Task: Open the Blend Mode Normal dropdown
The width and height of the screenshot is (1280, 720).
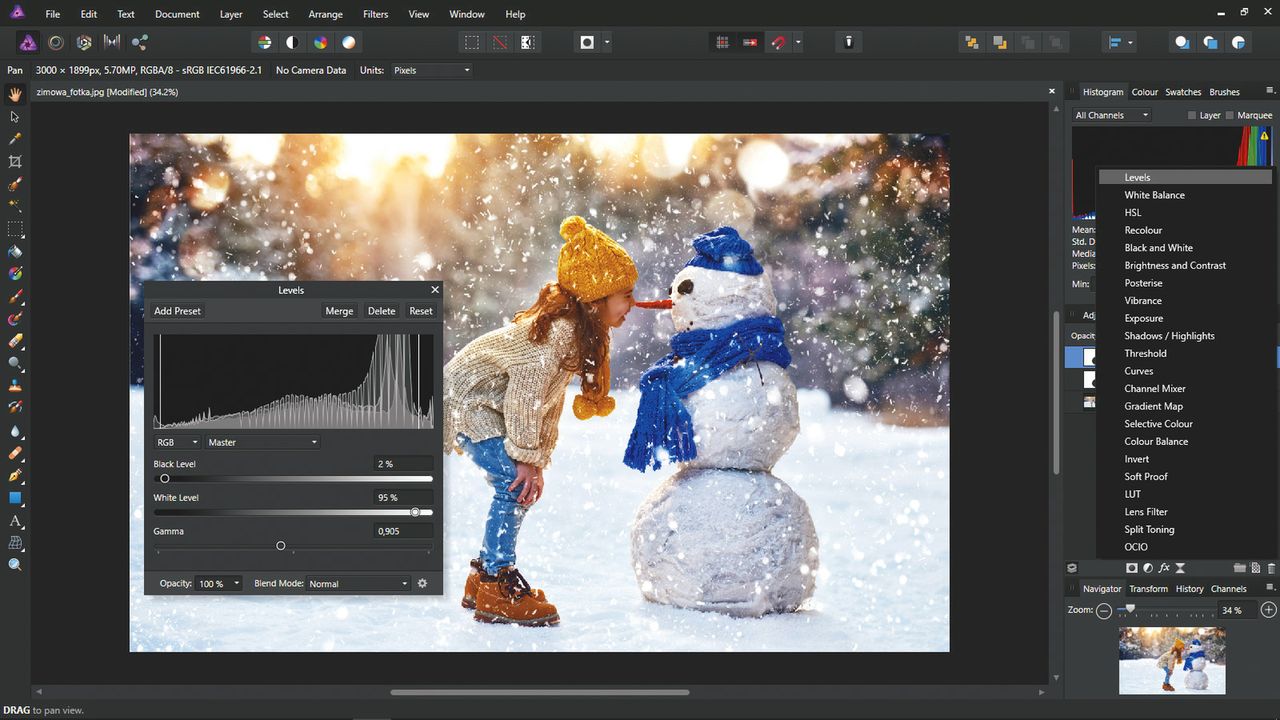Action: [358, 583]
